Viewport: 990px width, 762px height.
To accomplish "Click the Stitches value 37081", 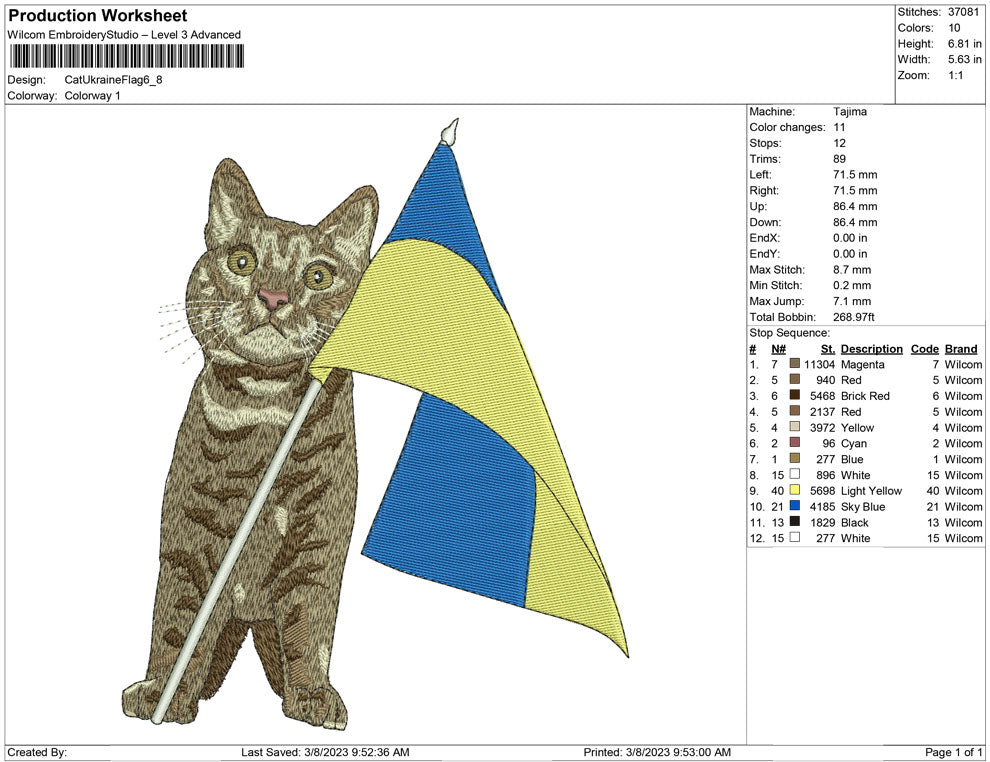I will (963, 12).
